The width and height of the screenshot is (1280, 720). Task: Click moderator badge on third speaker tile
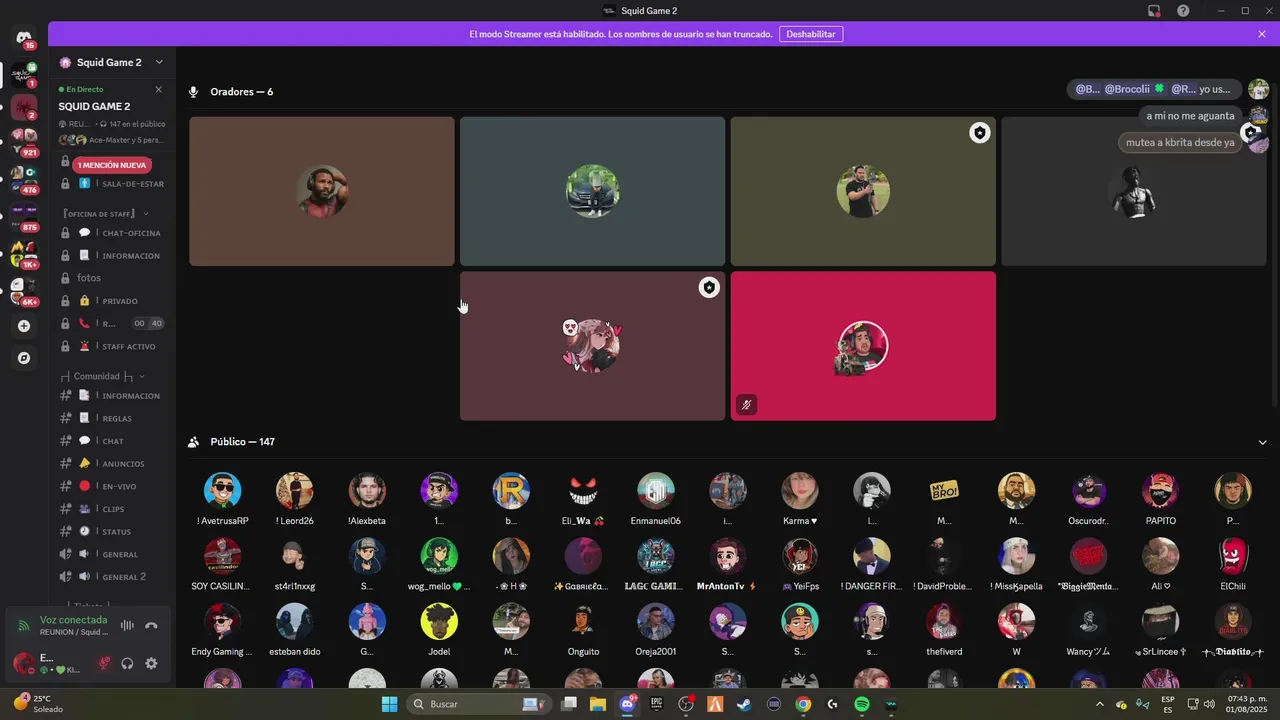click(x=979, y=133)
